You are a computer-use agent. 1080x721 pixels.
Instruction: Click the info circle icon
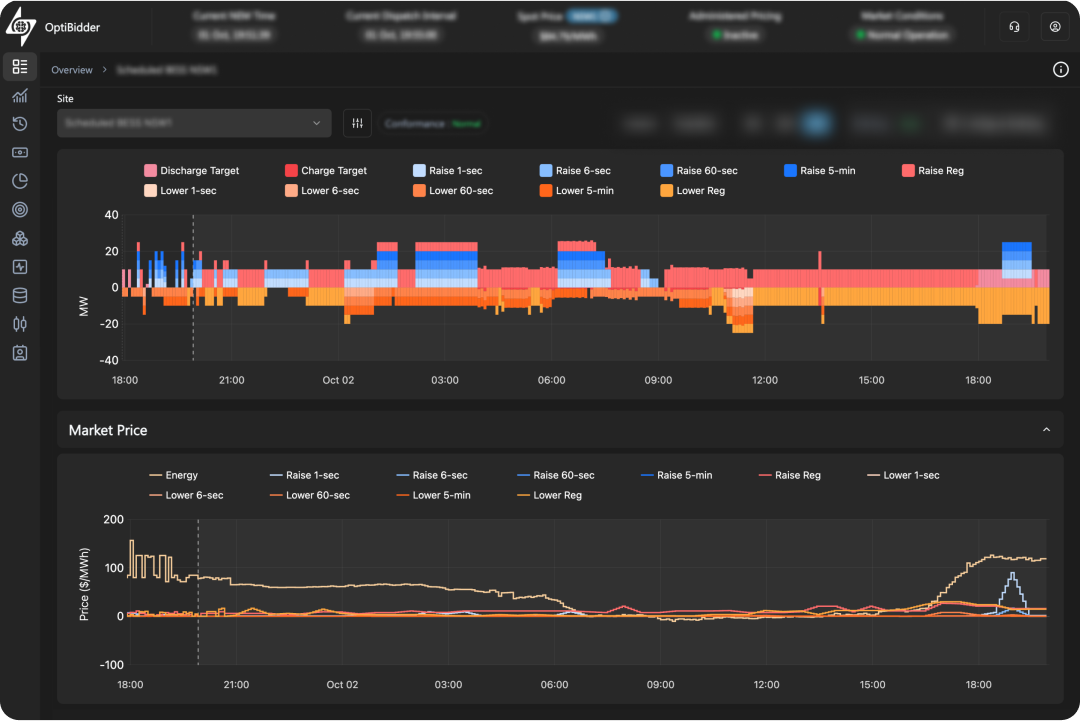pyautogui.click(x=1061, y=70)
